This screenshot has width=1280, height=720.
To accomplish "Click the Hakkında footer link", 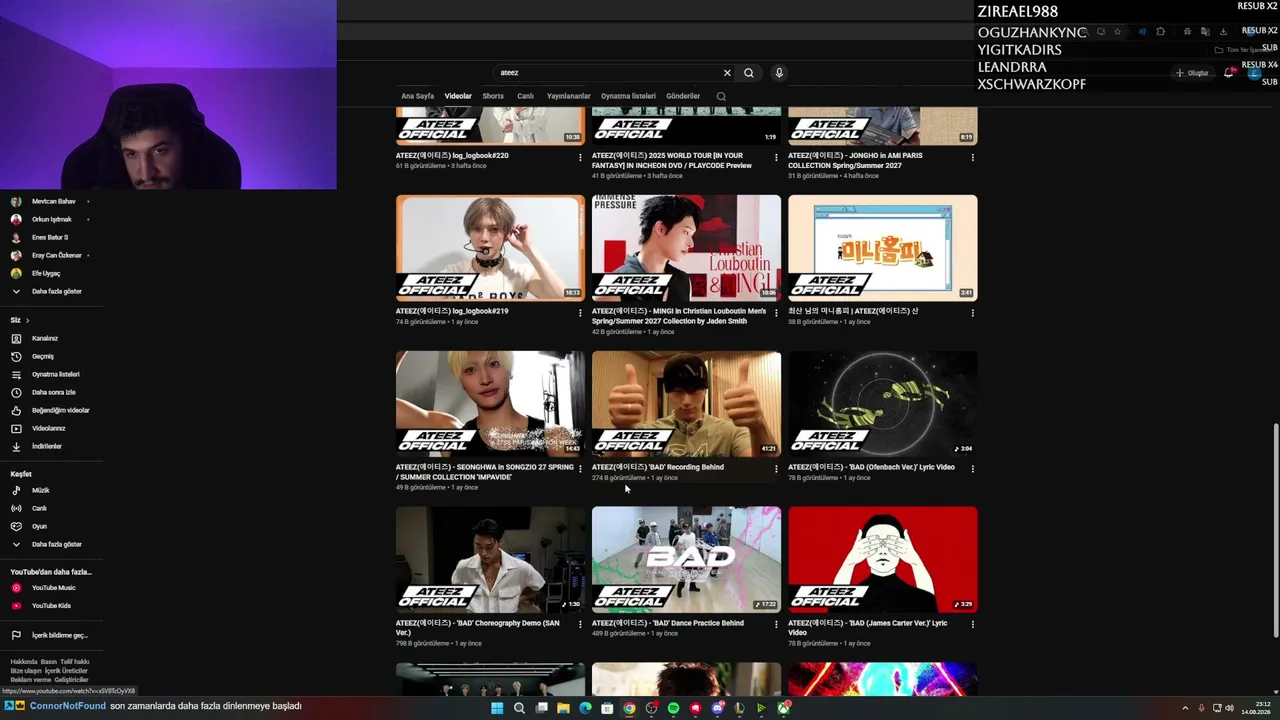I will pos(23,662).
